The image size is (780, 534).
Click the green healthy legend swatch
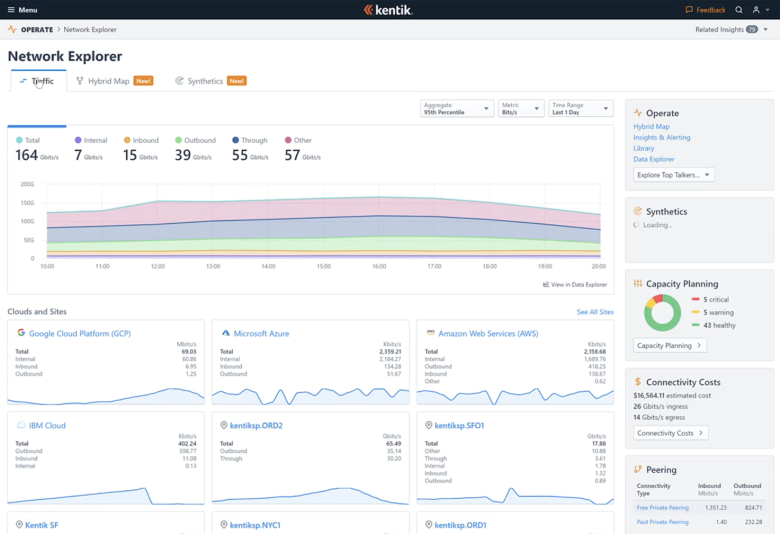695,325
